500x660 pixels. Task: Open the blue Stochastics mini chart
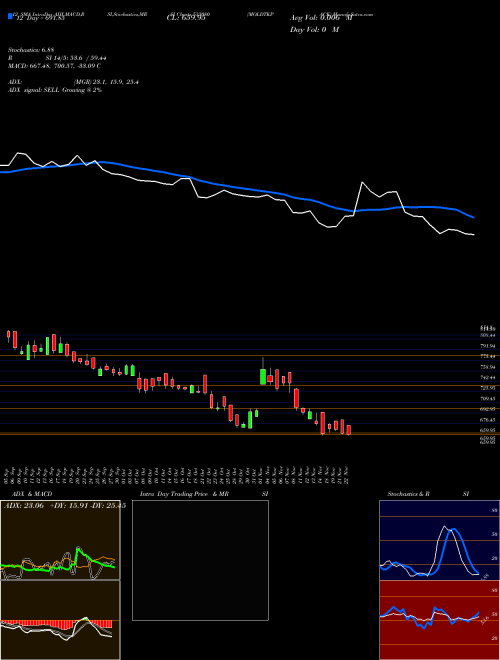[x=439, y=540]
